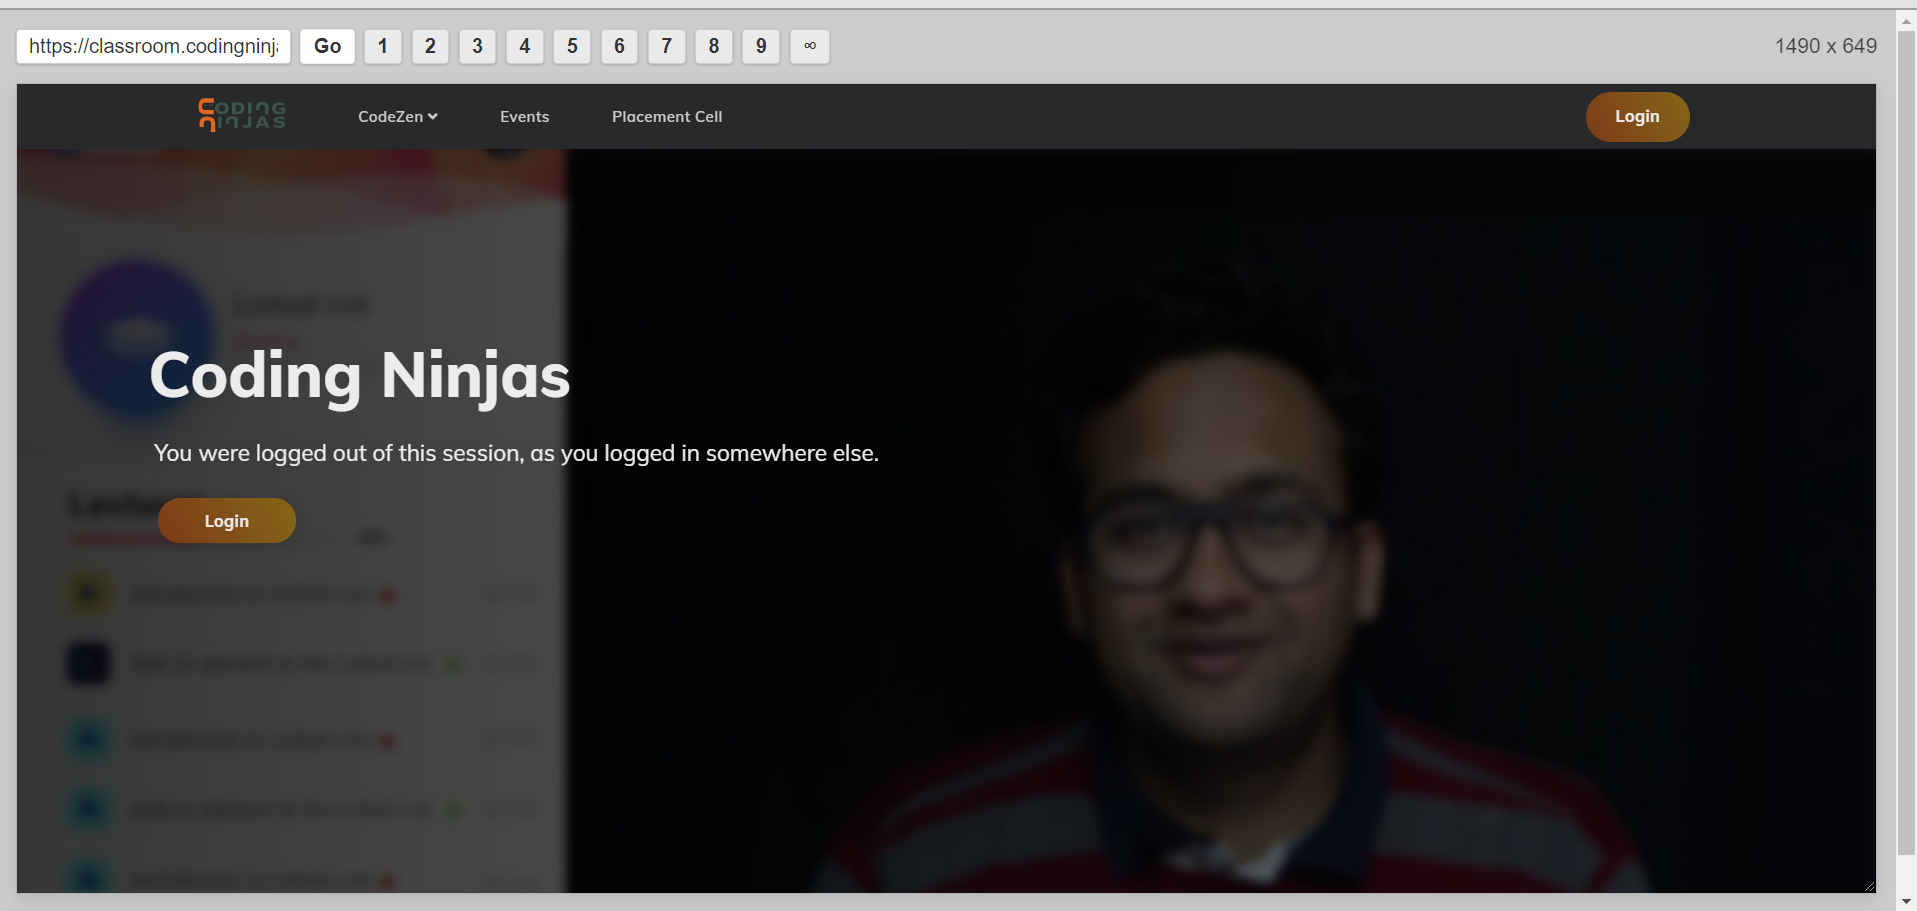Click the 1490 x 649 size label
The height and width of the screenshot is (911, 1917).
[x=1826, y=46]
